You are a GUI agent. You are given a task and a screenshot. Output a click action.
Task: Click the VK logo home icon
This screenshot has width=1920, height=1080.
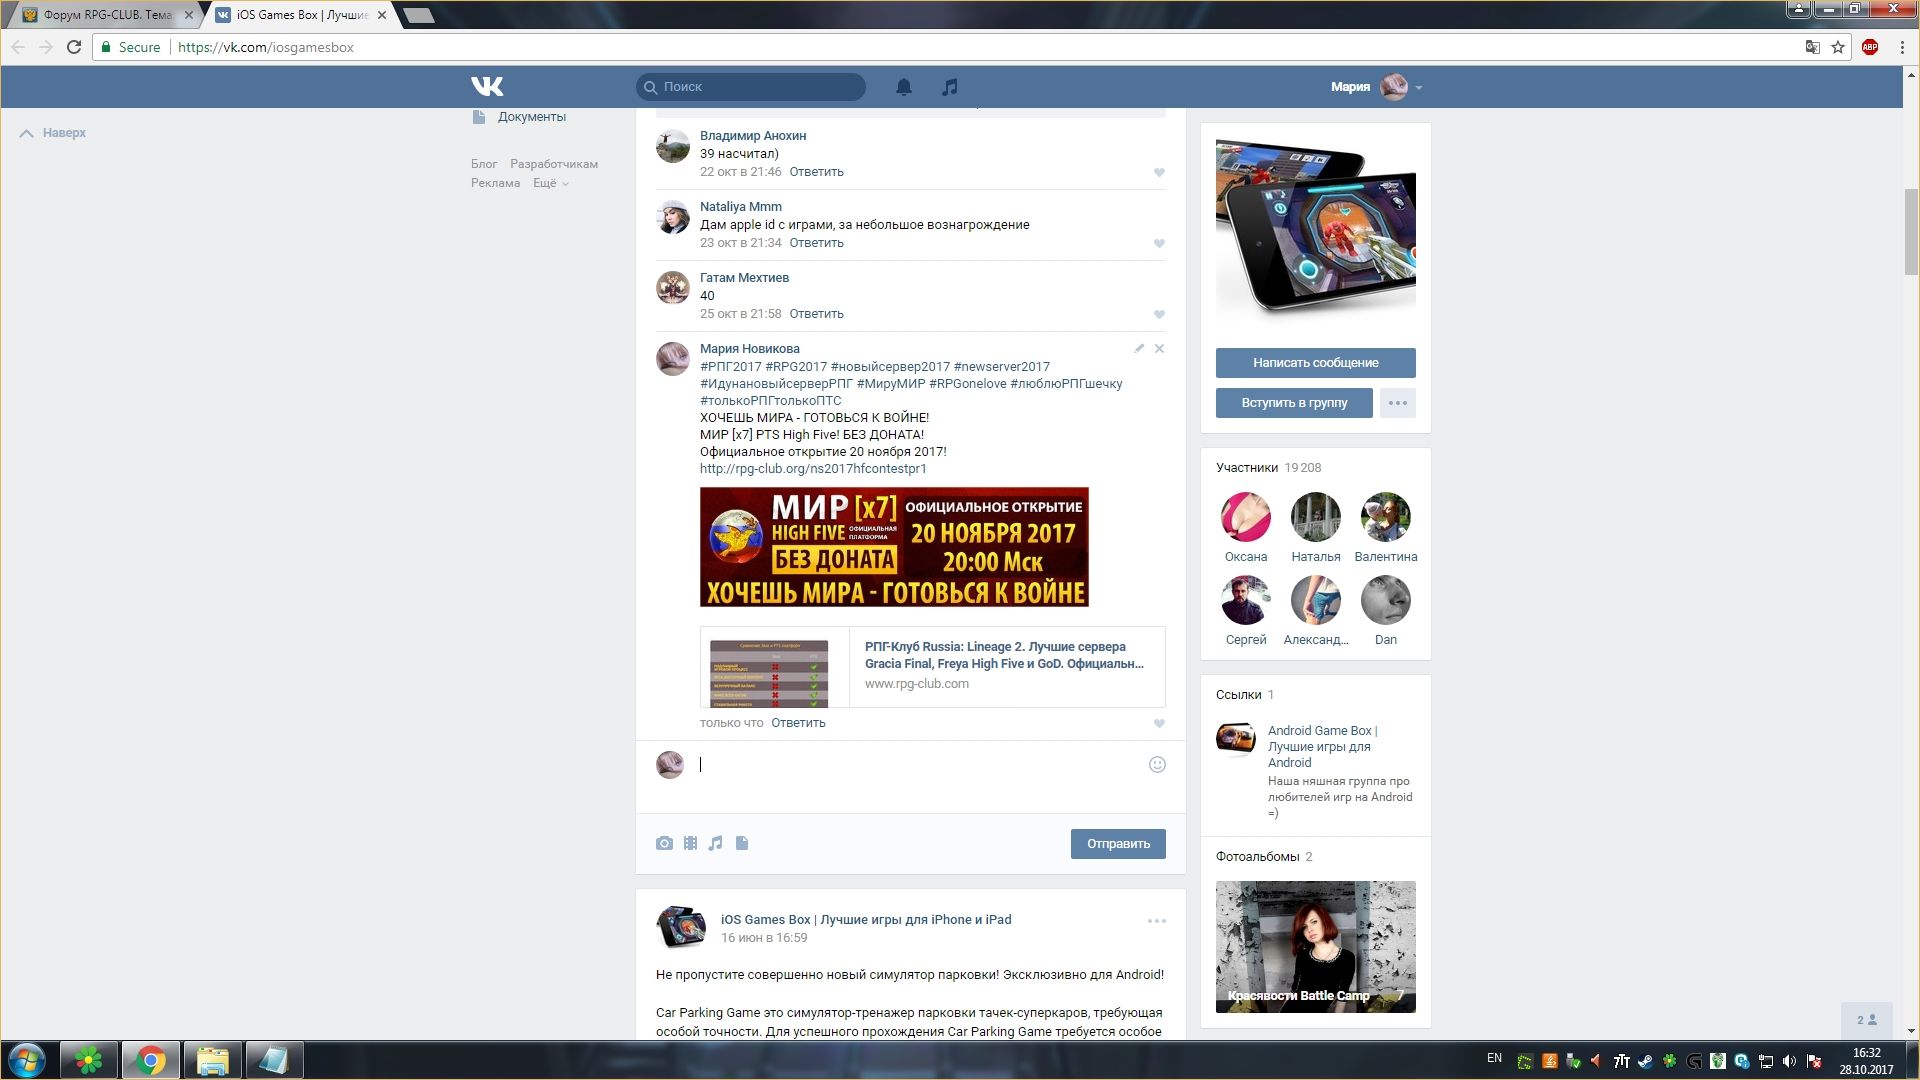tap(487, 87)
